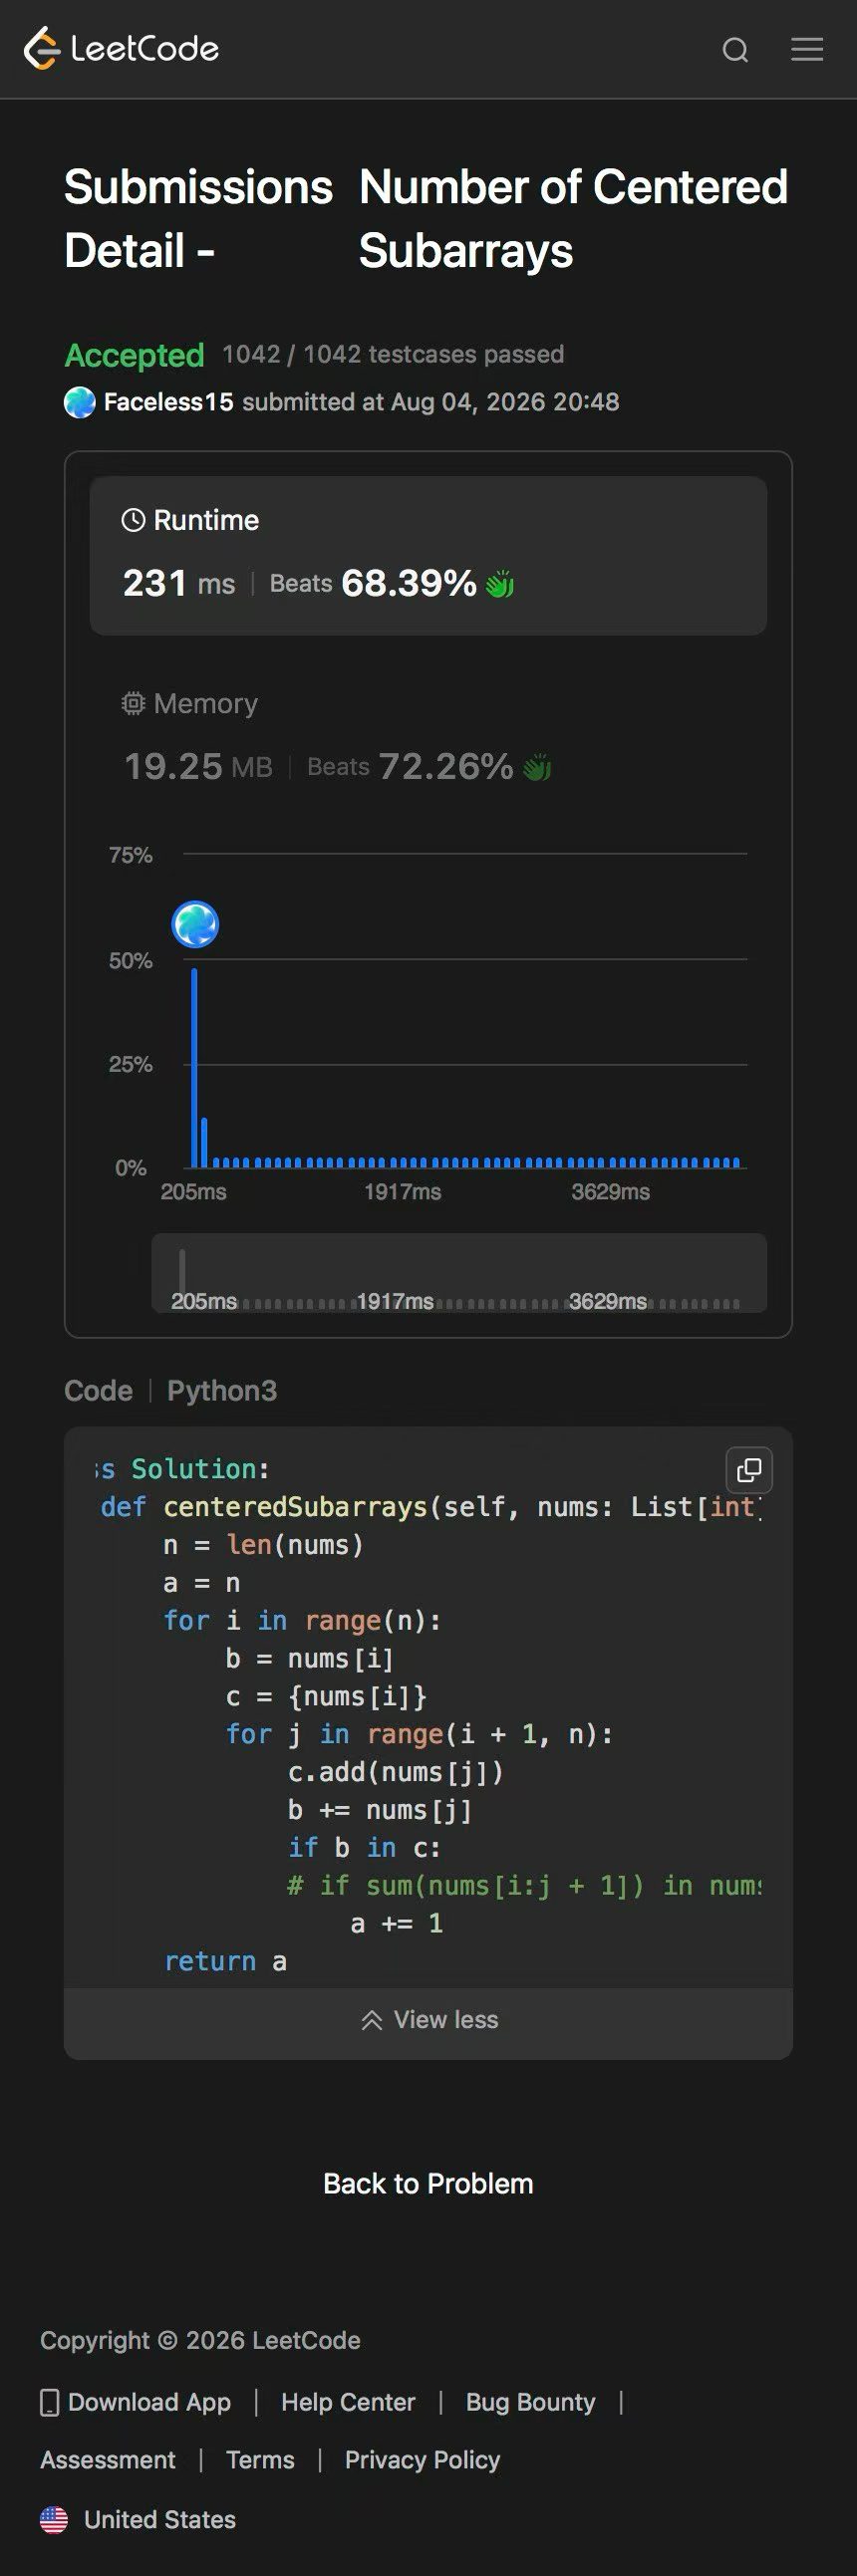Viewport: 857px width, 2576px height.
Task: Open Assessment footer link
Action: [x=108, y=2459]
